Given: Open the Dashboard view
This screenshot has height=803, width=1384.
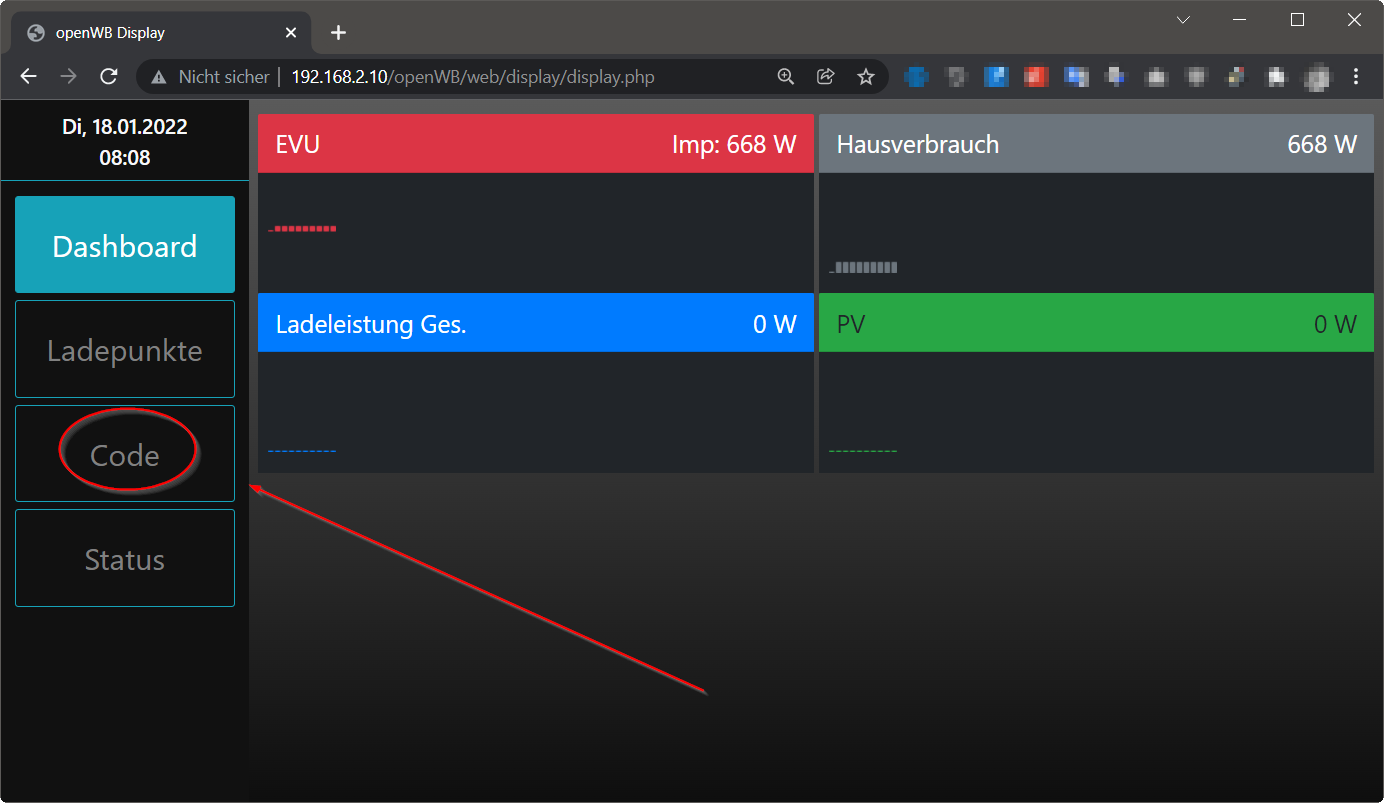Looking at the screenshot, I should coord(125,245).
